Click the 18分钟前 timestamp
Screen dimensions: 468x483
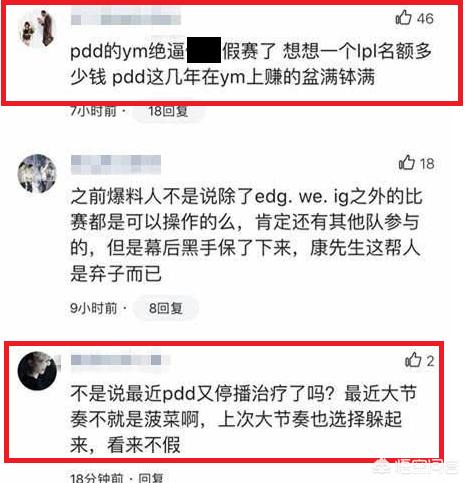[x=97, y=478]
